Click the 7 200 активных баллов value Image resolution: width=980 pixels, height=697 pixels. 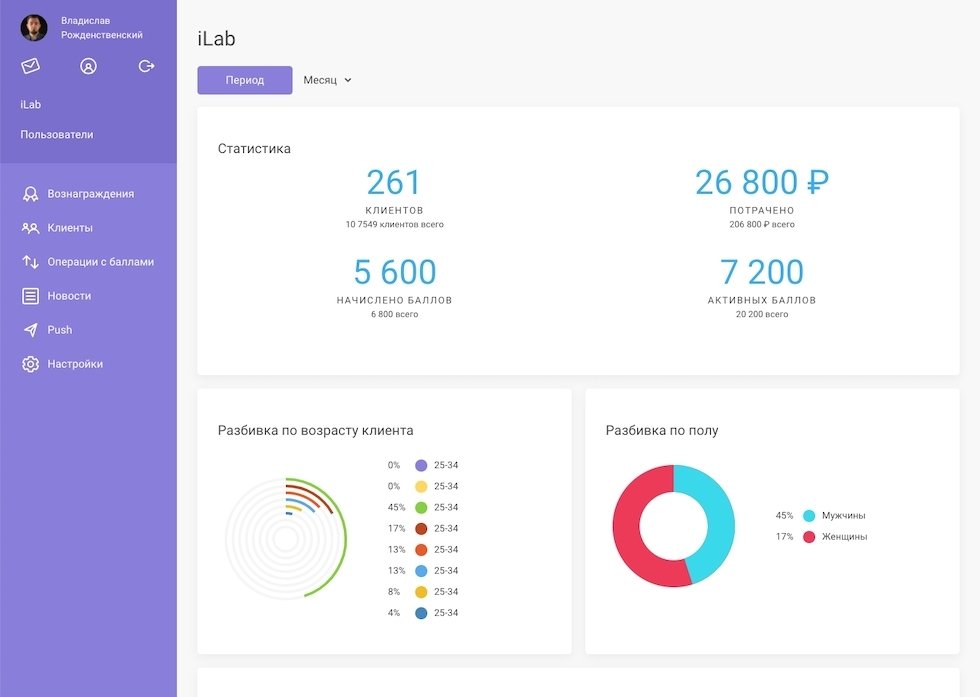(x=762, y=272)
